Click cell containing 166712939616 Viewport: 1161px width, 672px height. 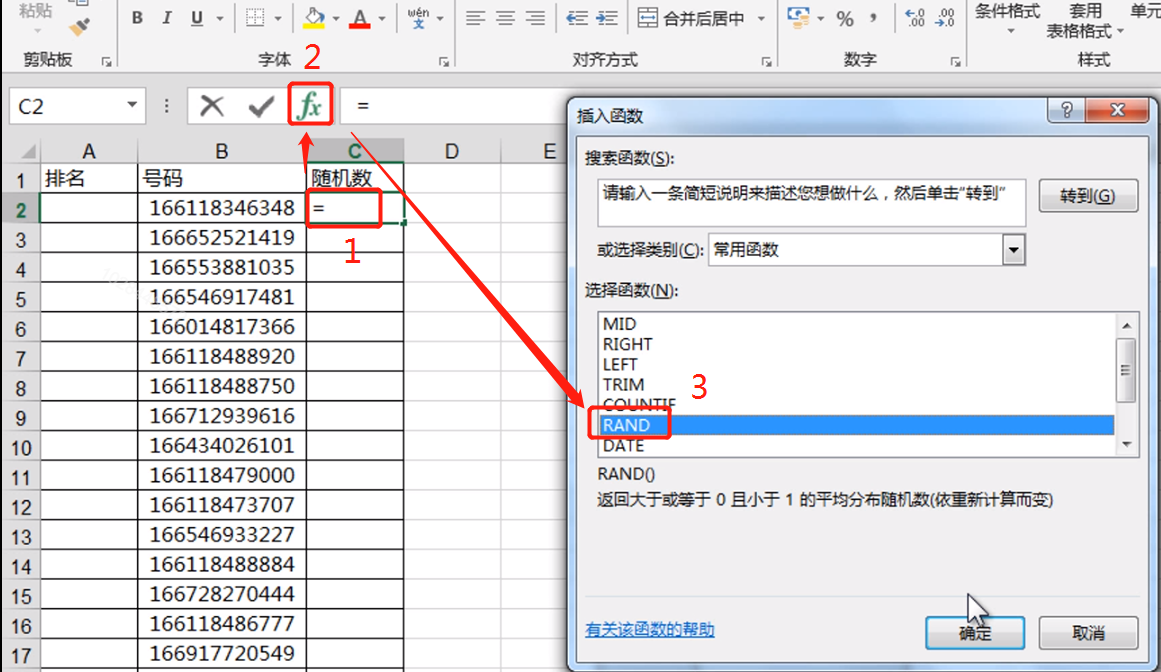(x=221, y=416)
